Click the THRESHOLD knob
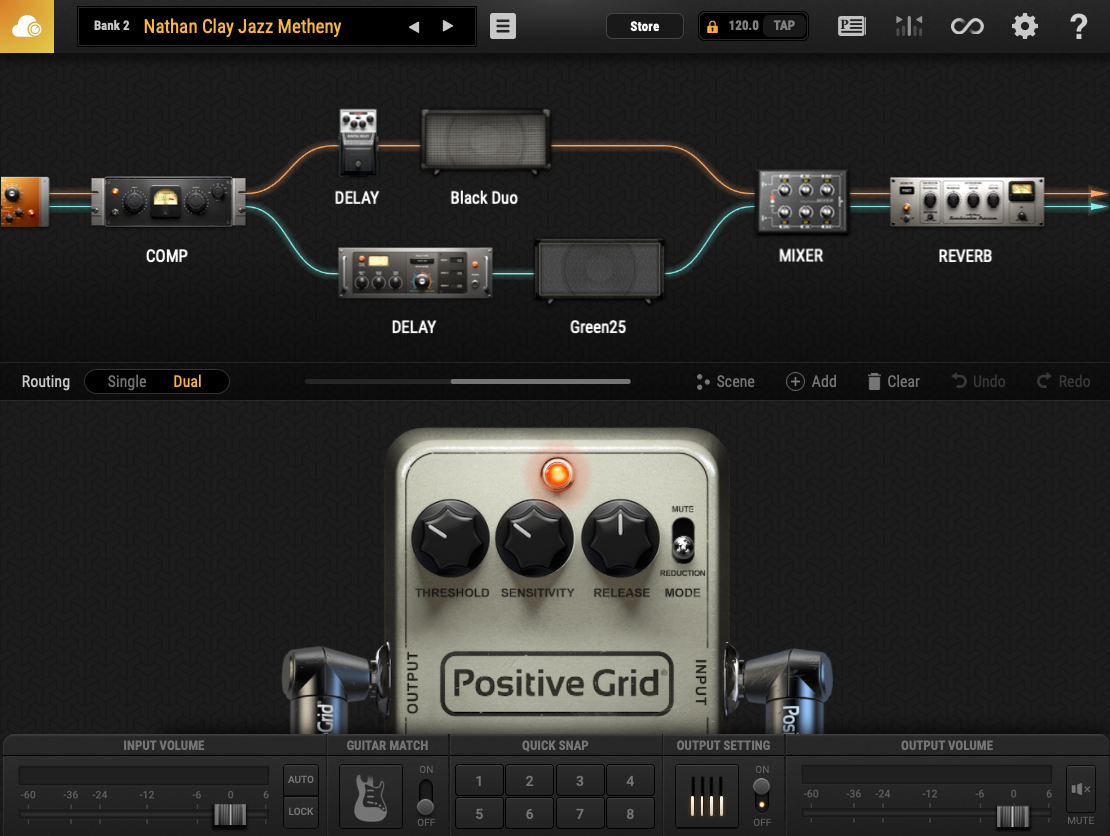Screen dimensions: 1110x836 (450, 539)
